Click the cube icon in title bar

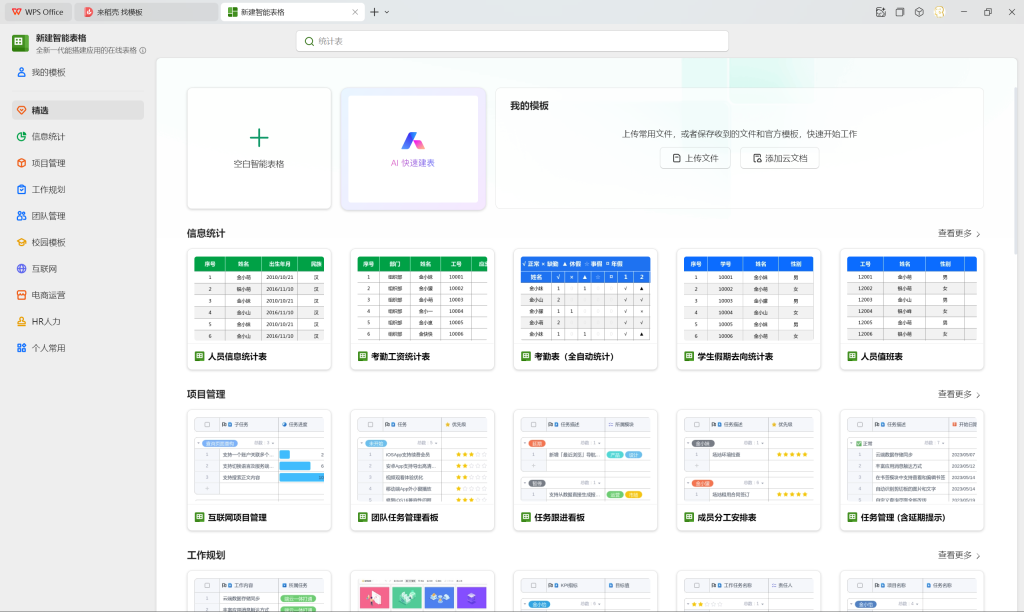(918, 12)
